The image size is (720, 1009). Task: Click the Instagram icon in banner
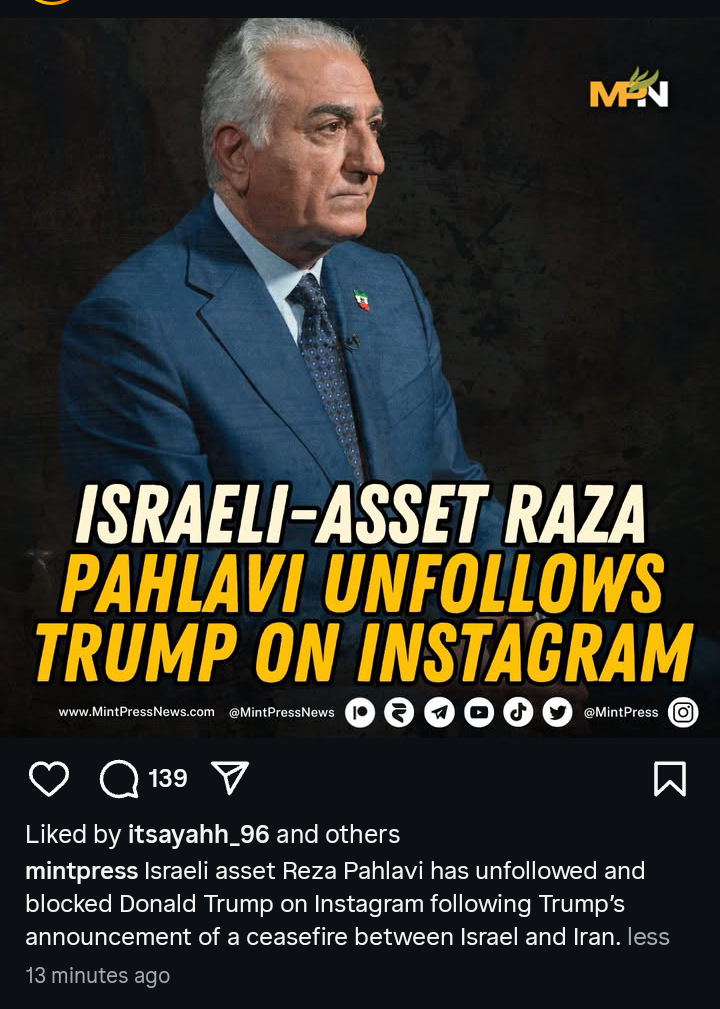click(683, 713)
